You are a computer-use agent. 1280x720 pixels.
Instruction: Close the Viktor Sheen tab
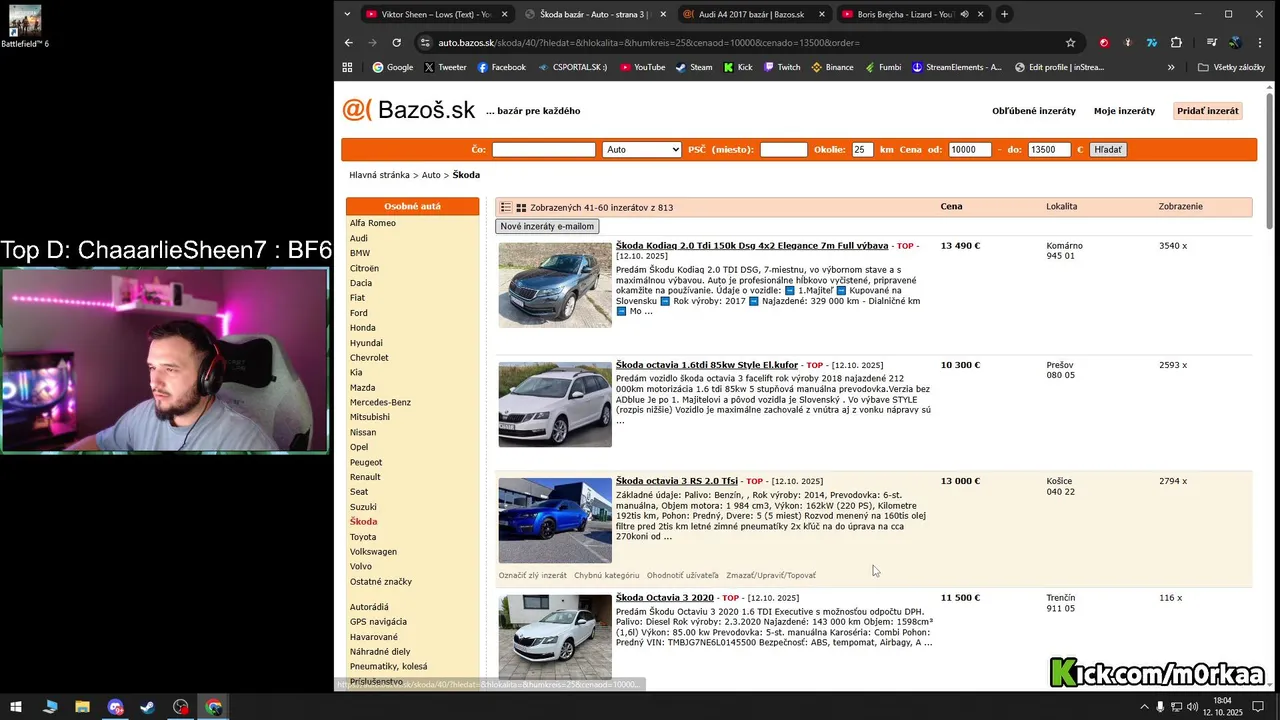(x=504, y=14)
